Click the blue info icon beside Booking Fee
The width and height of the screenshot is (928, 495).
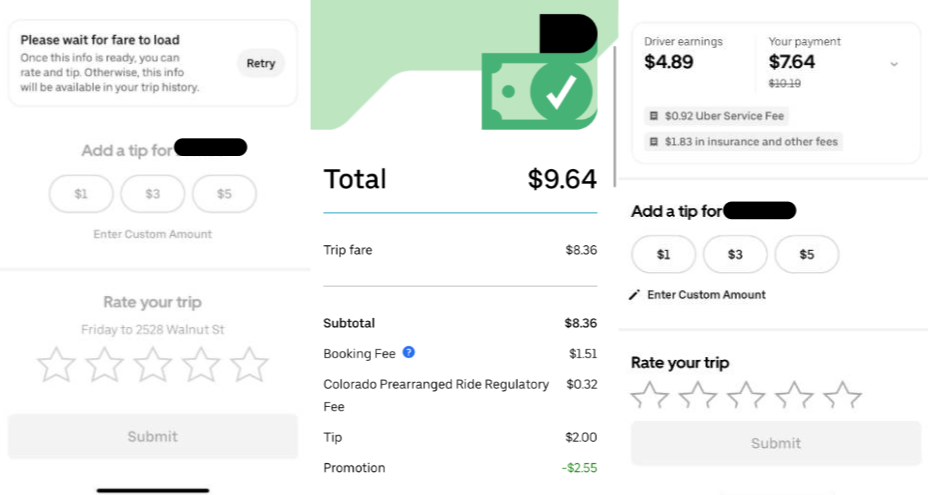click(x=408, y=353)
